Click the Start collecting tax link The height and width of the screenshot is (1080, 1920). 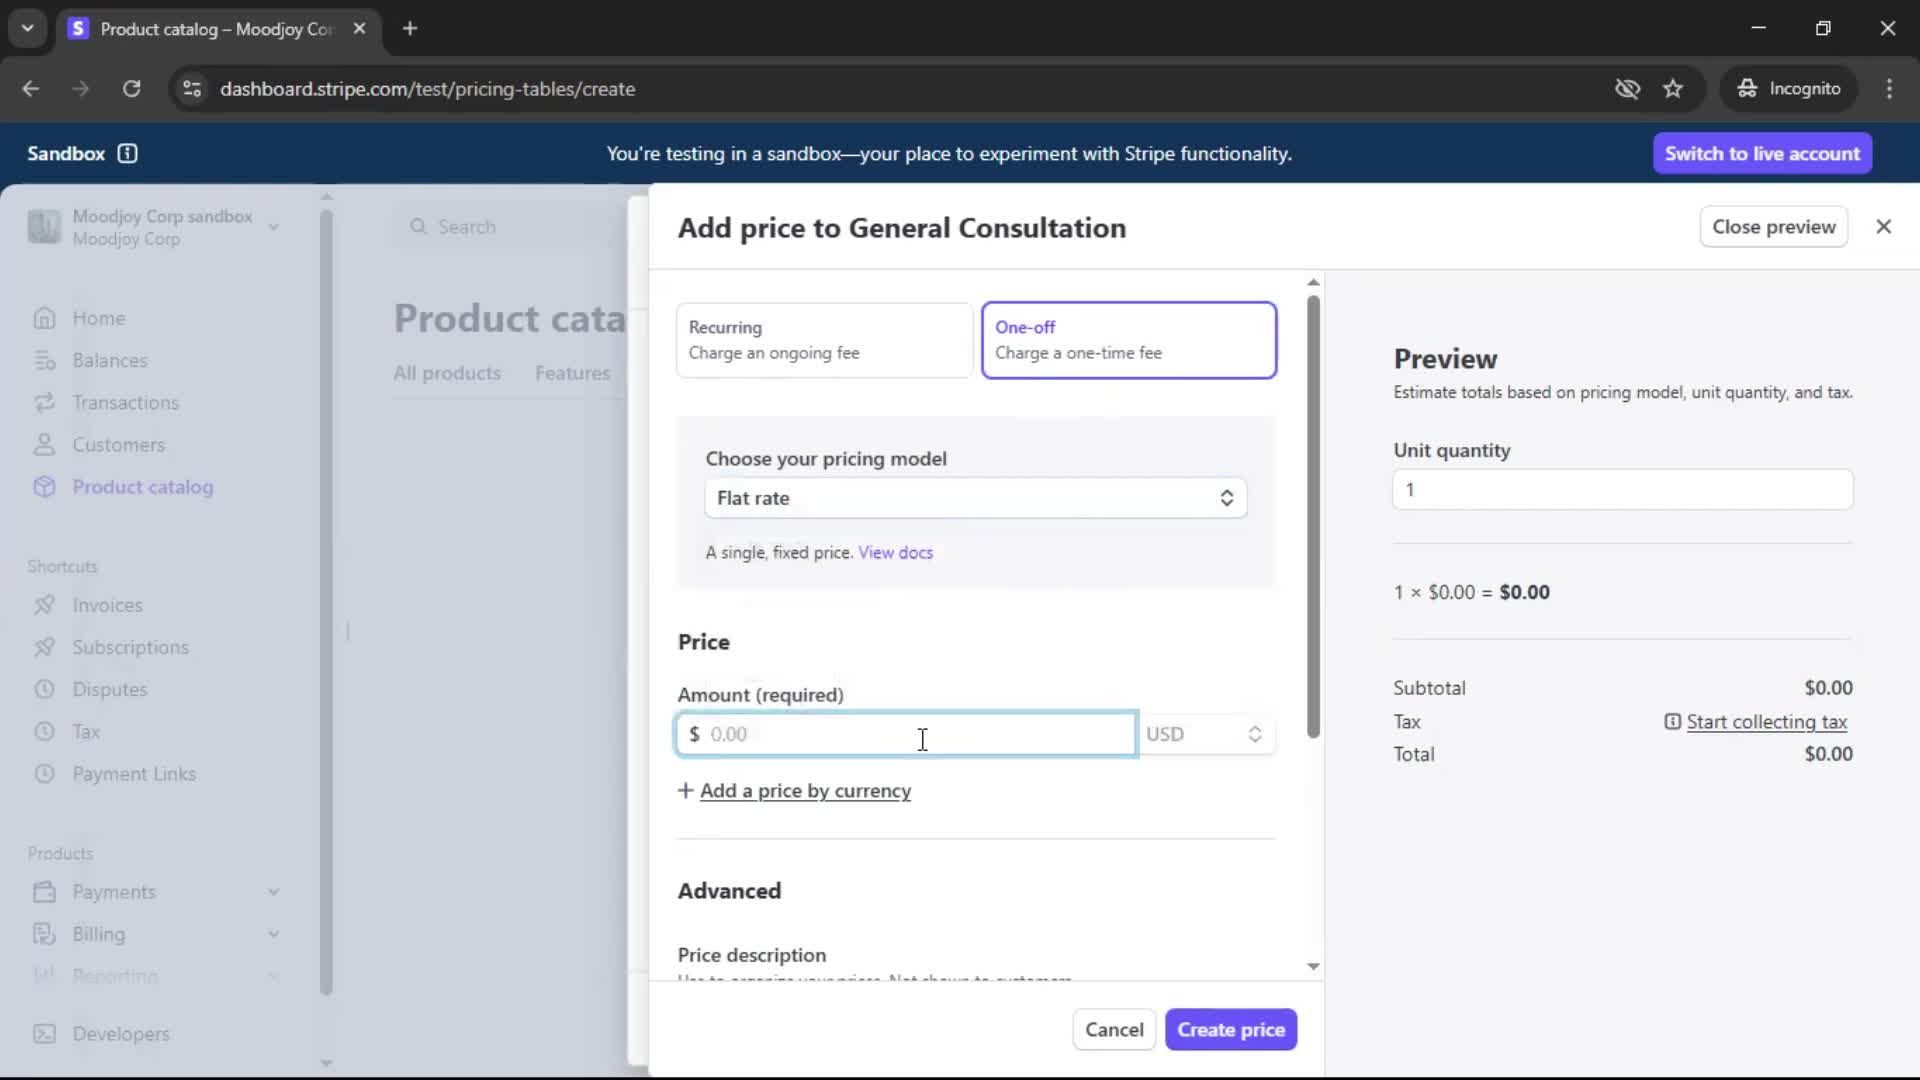1765,722
